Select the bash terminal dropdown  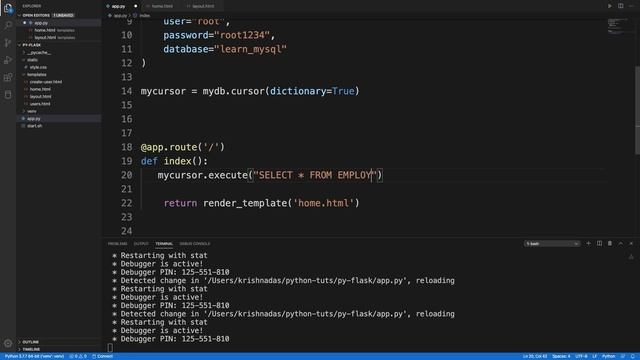552,244
